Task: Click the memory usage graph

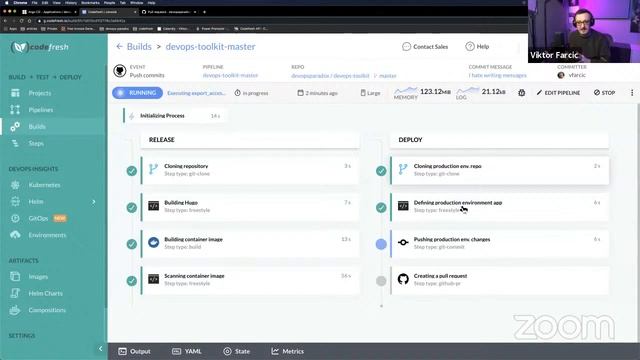Action: coord(406,91)
